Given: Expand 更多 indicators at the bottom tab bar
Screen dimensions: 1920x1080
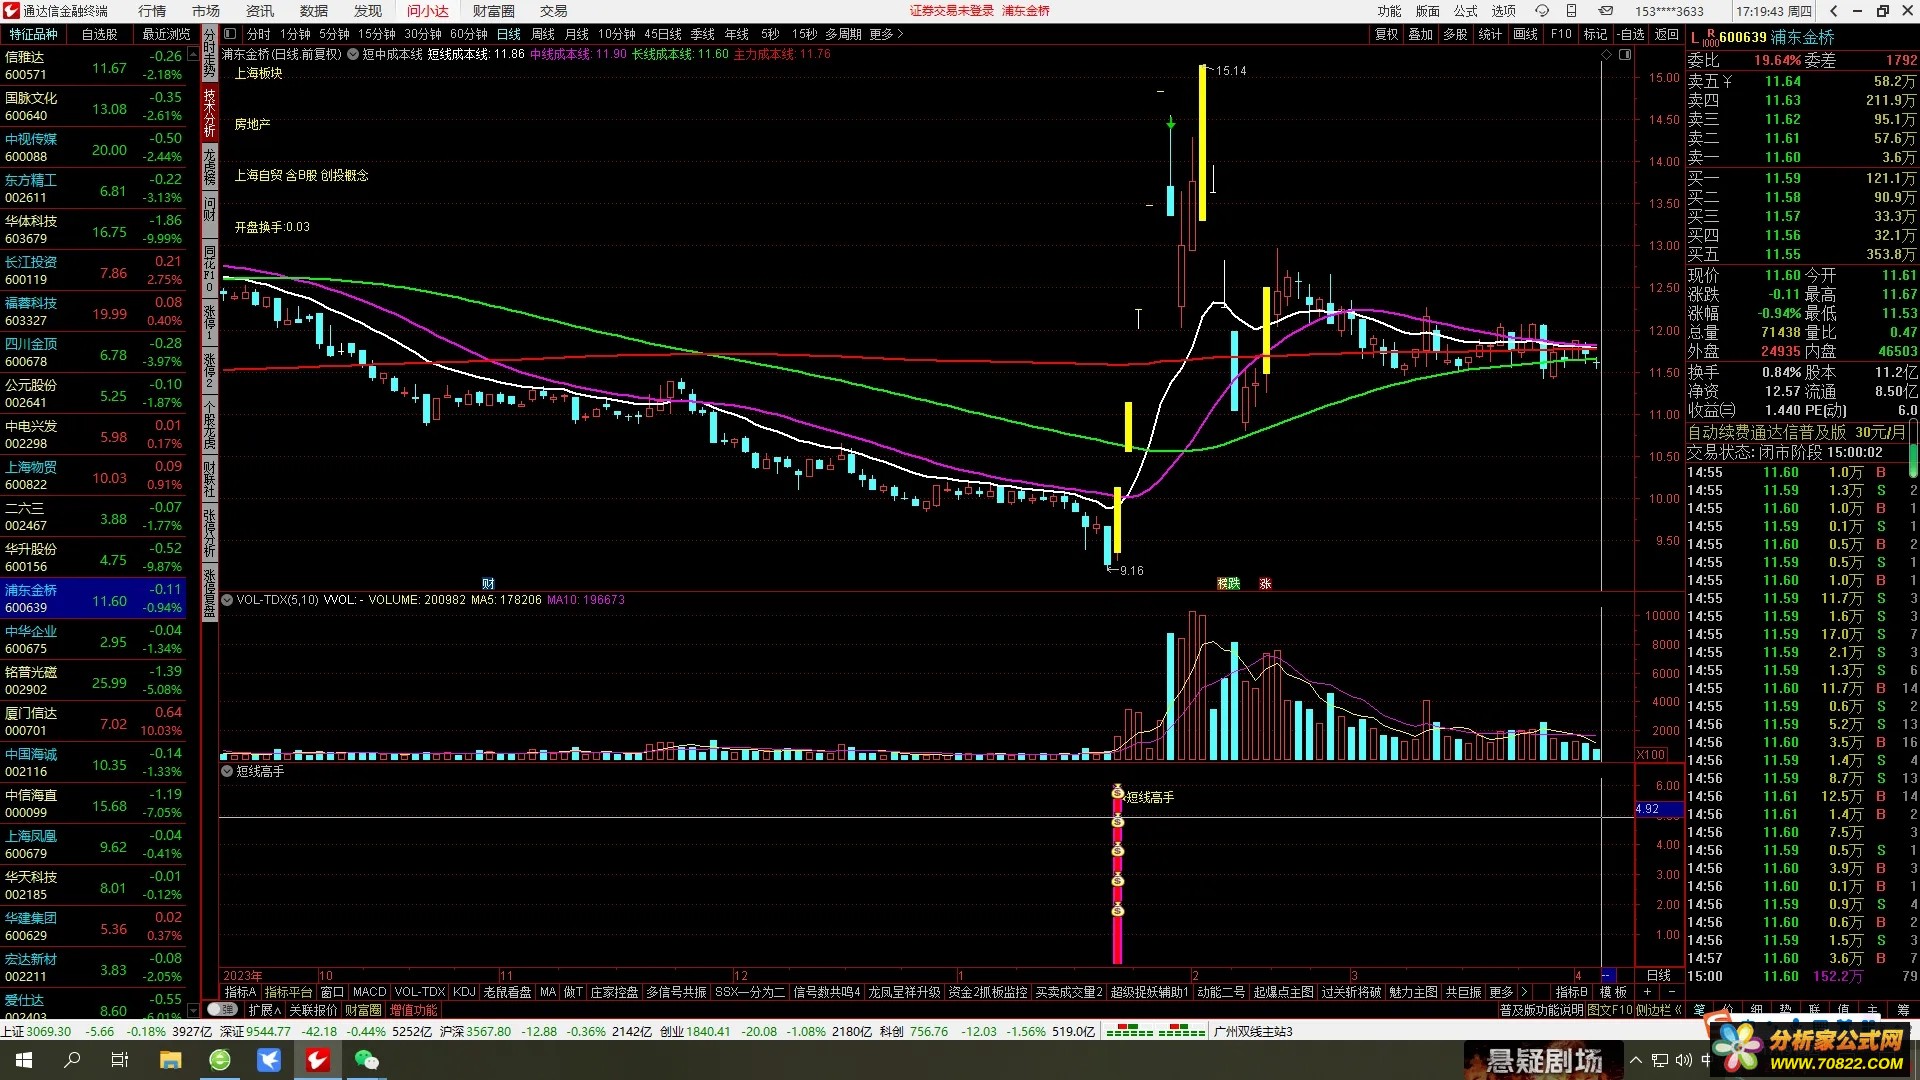Looking at the screenshot, I should tap(1501, 992).
